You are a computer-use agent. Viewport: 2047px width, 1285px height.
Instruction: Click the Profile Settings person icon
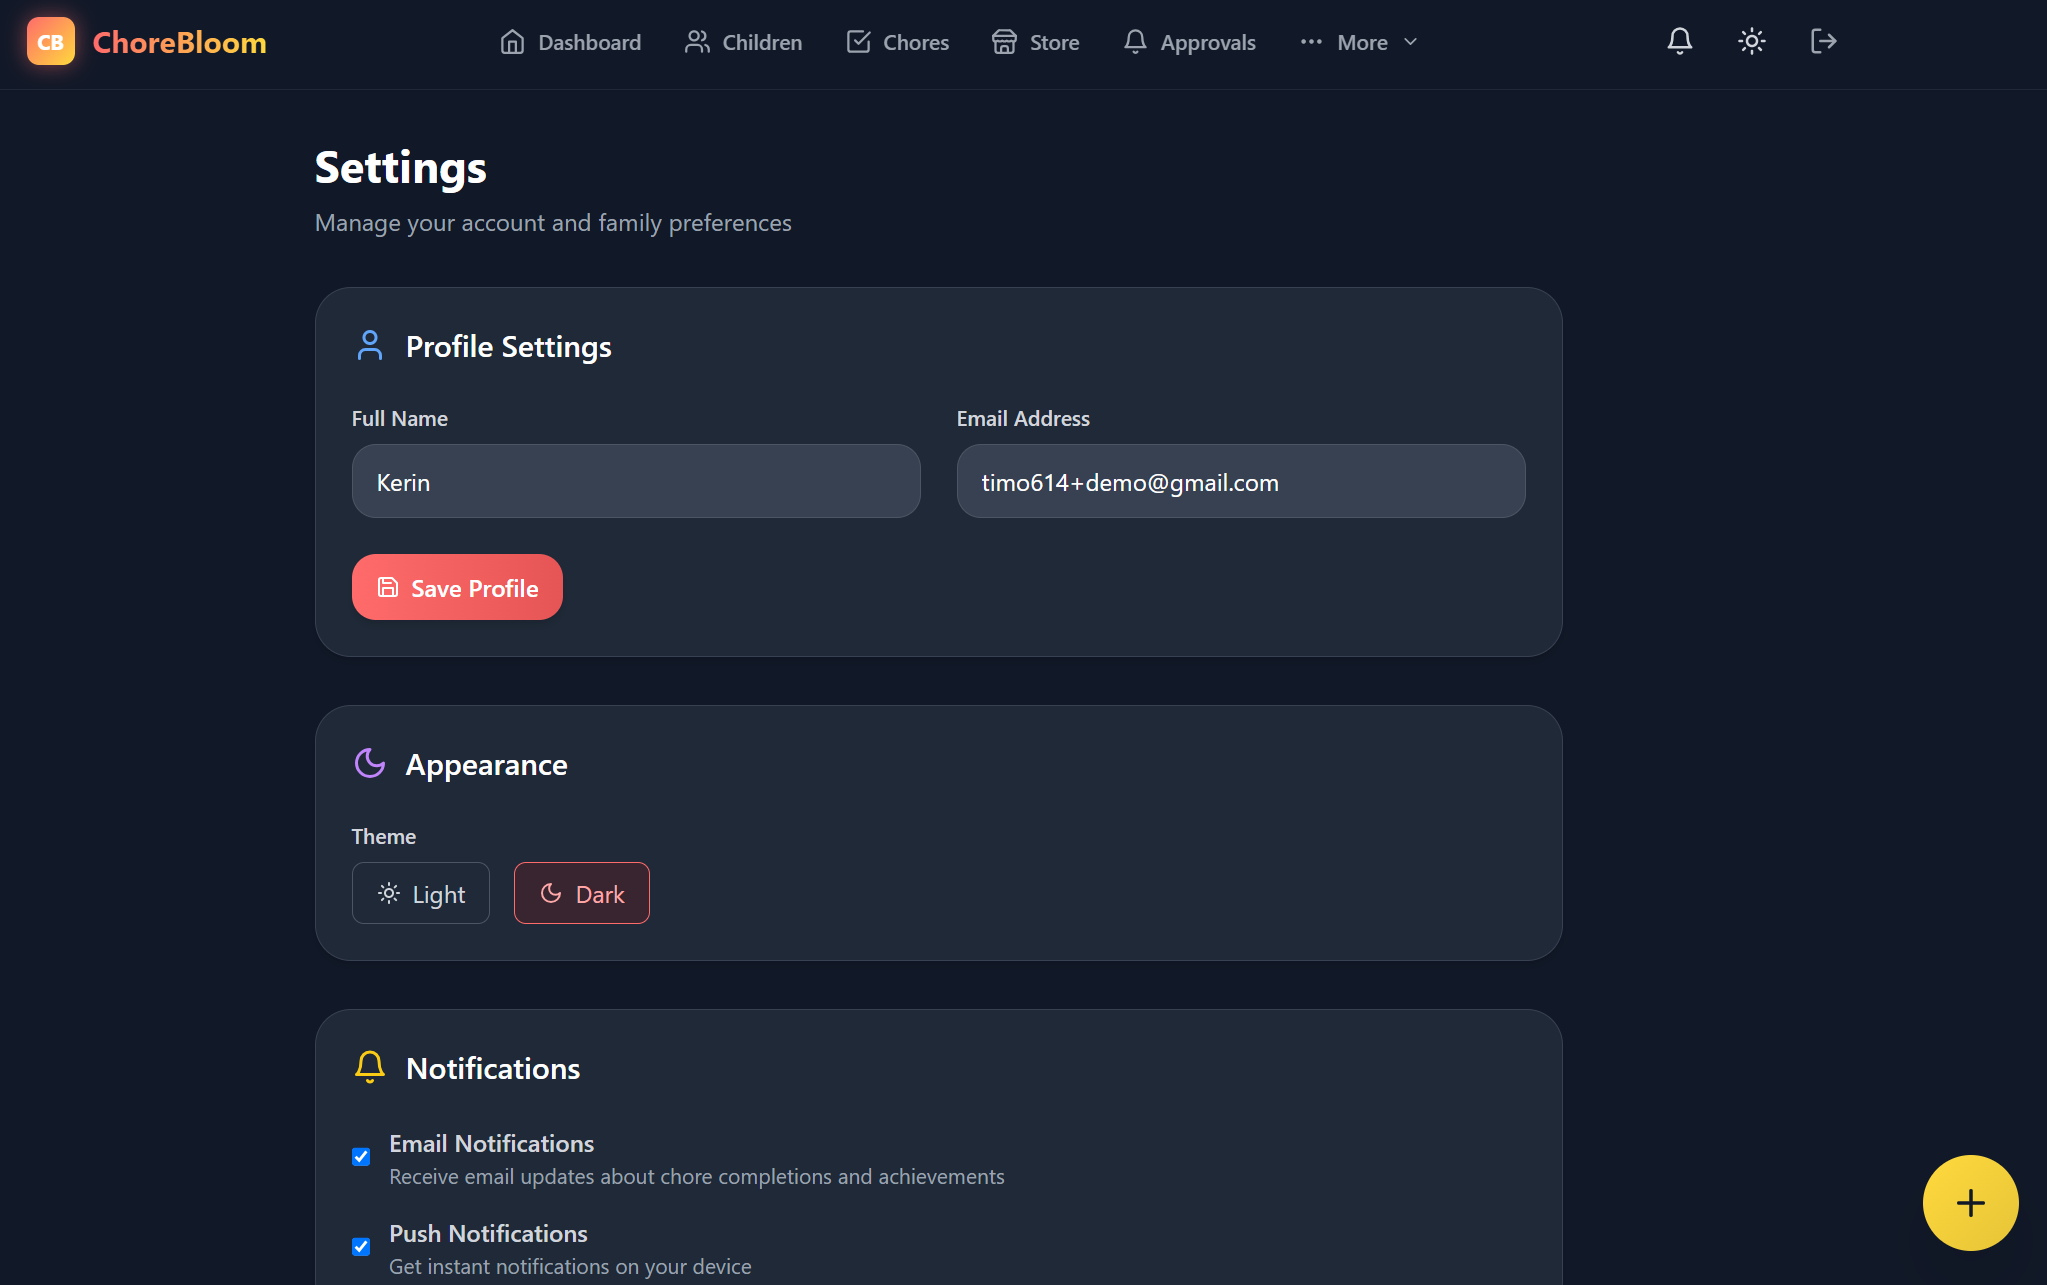(370, 346)
